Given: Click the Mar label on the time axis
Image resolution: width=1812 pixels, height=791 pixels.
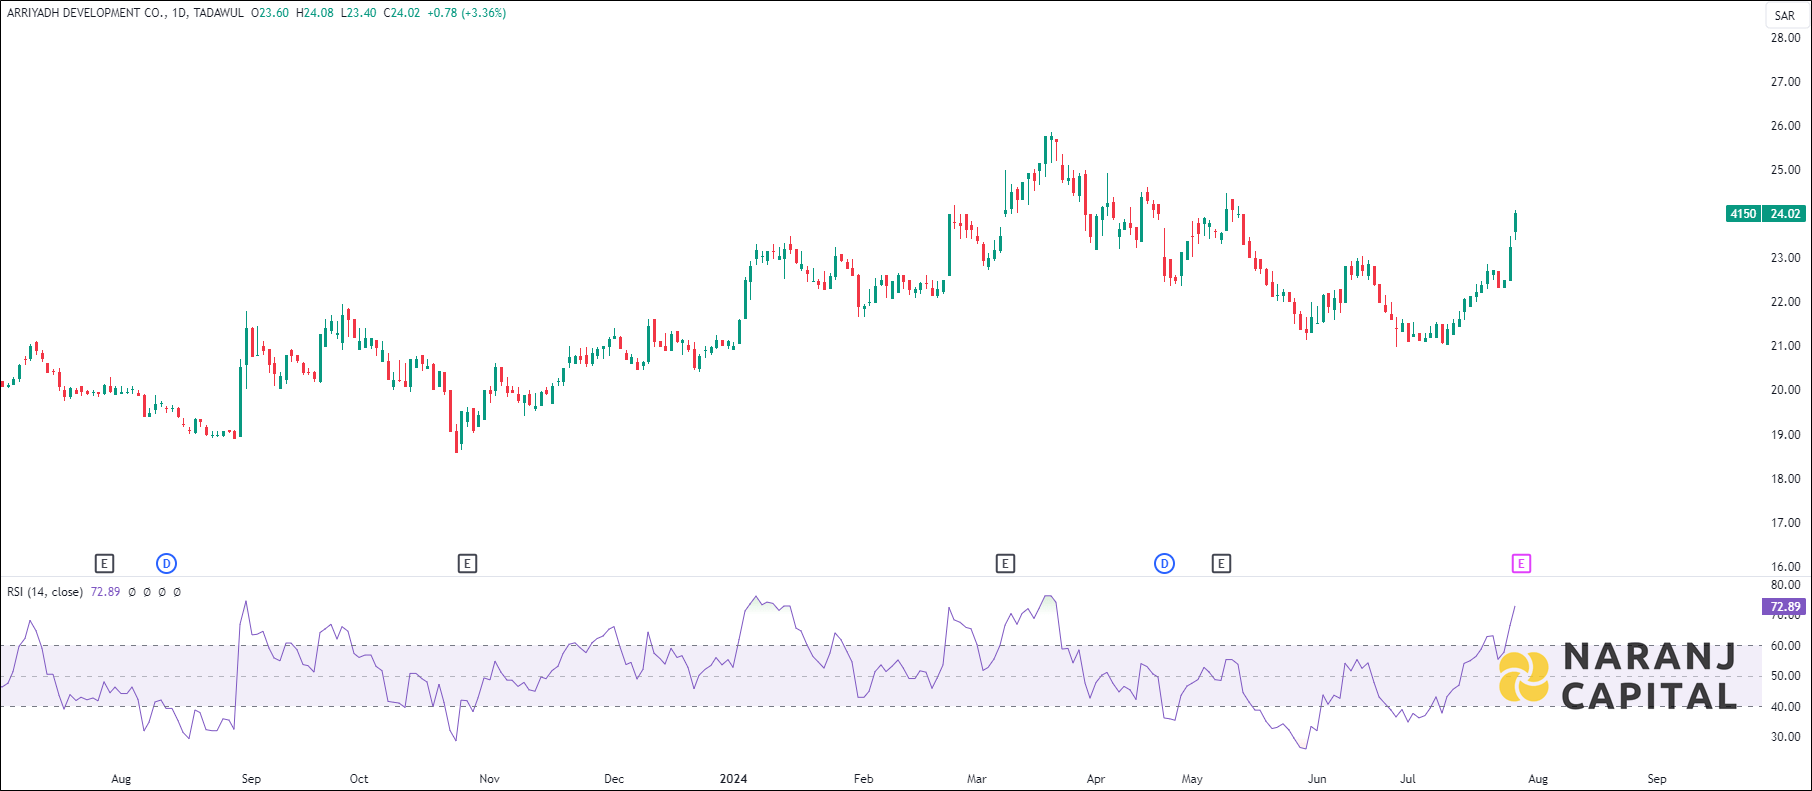Looking at the screenshot, I should click(x=976, y=779).
